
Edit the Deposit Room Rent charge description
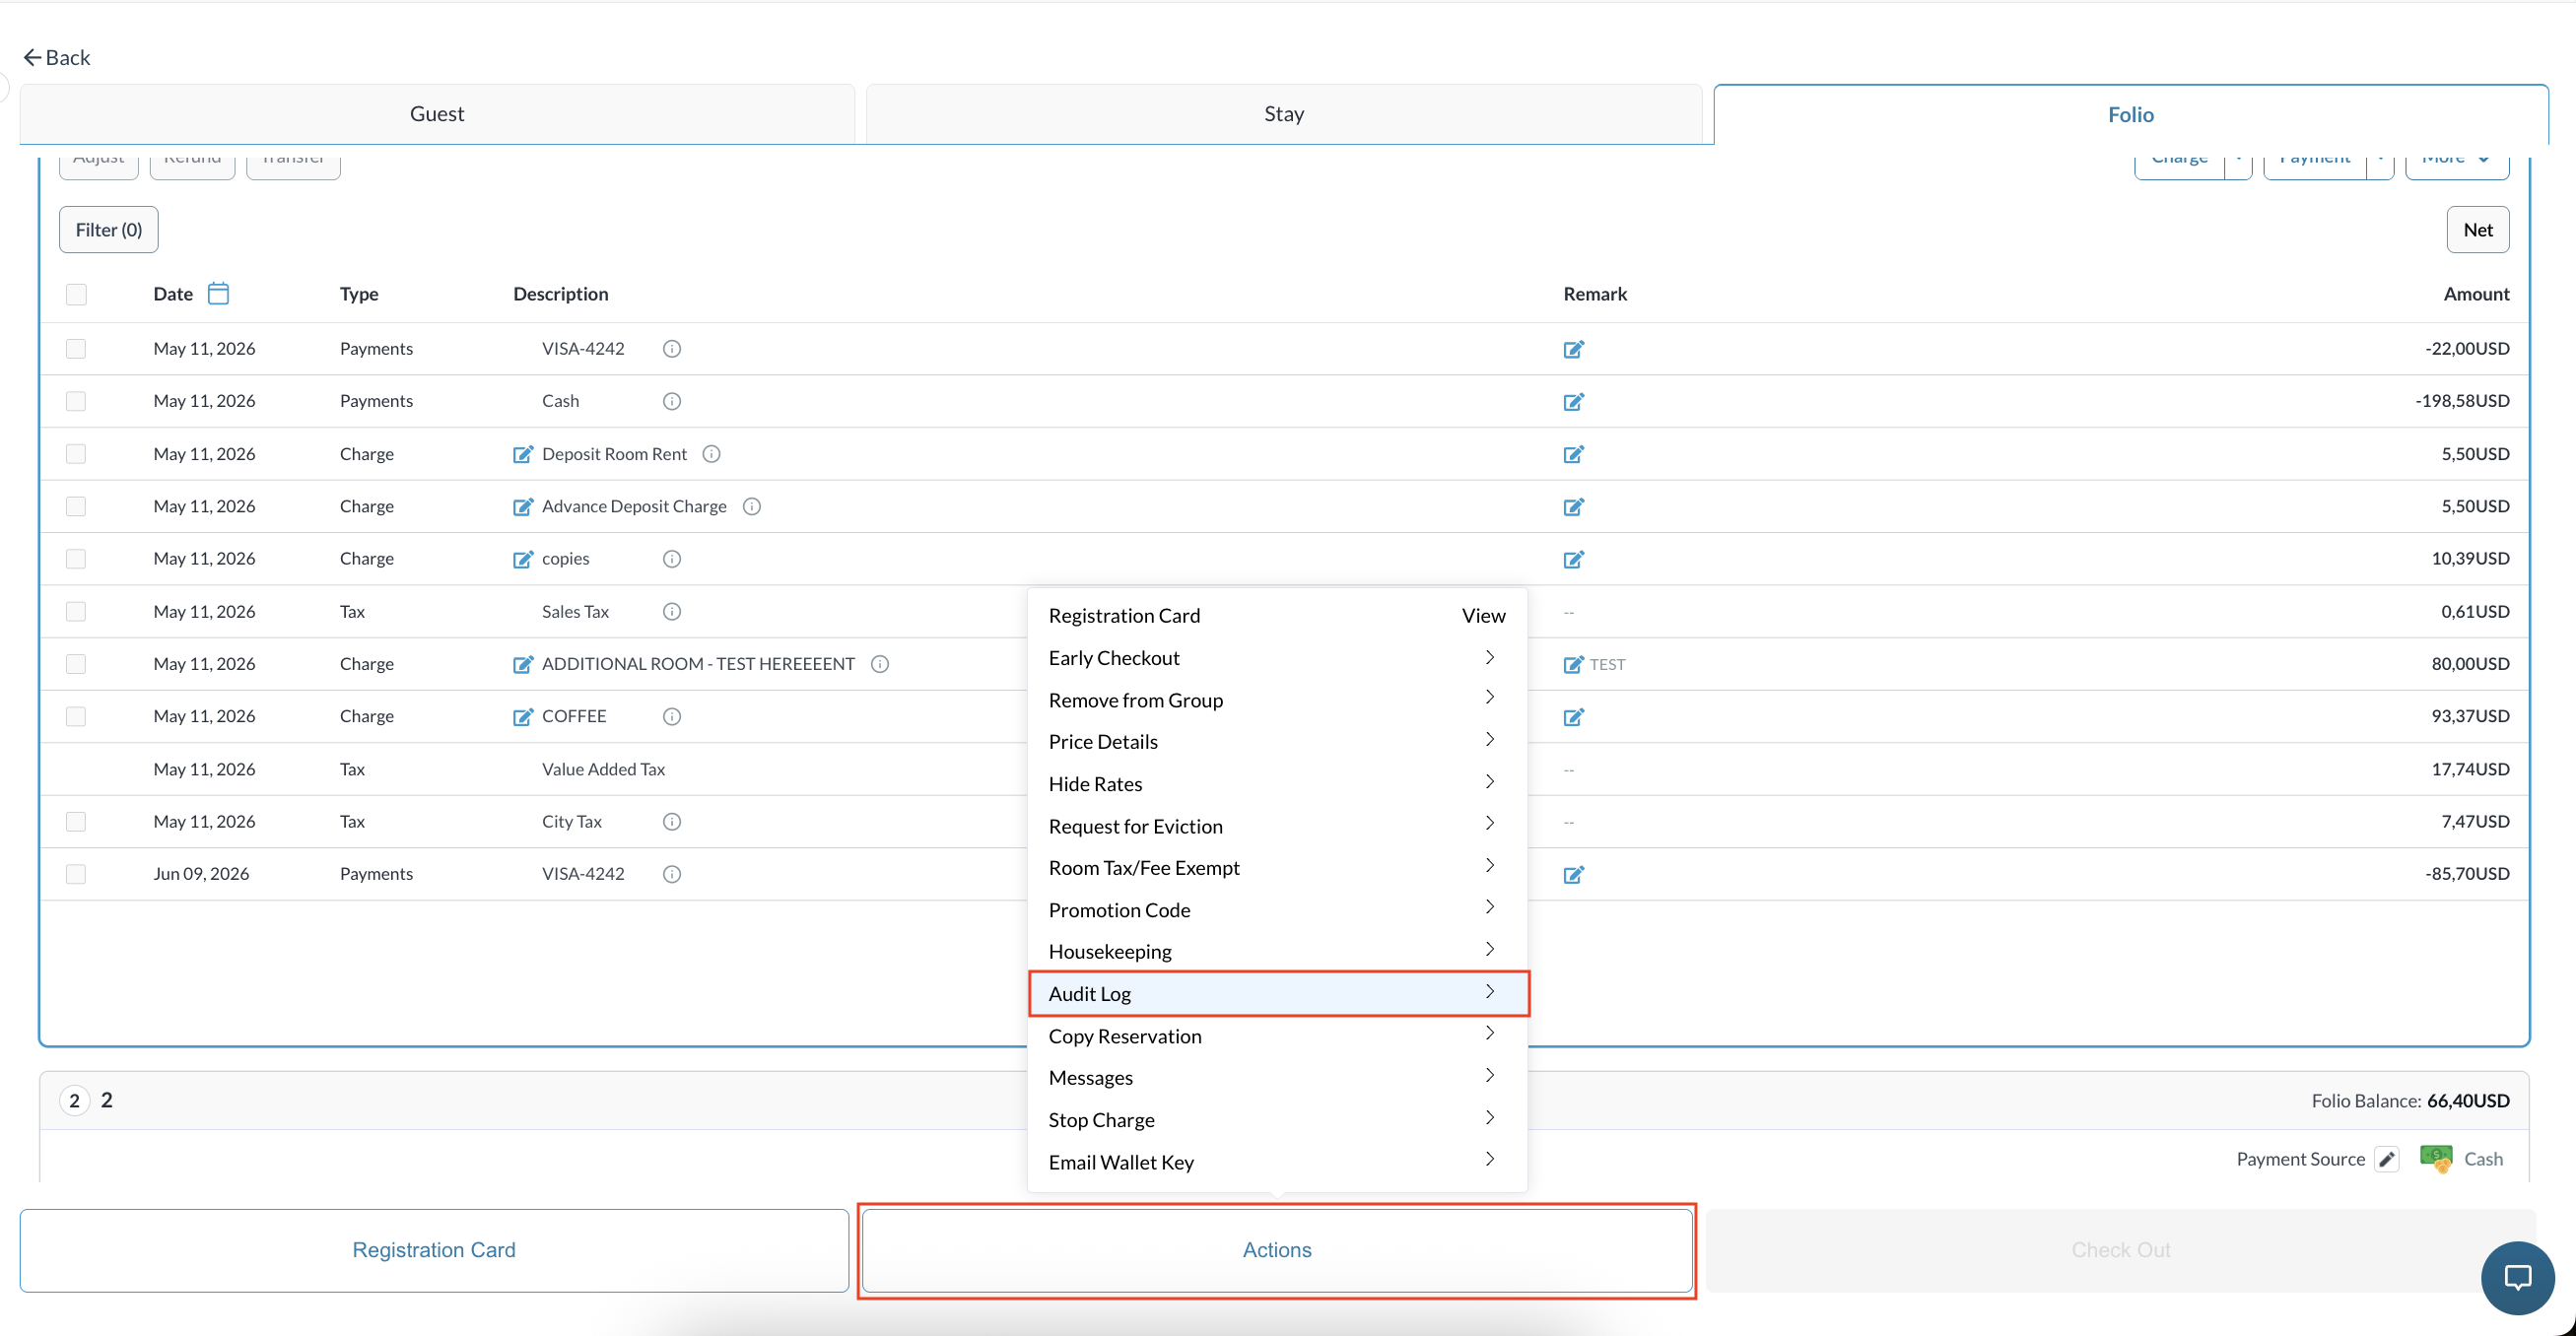[523, 454]
